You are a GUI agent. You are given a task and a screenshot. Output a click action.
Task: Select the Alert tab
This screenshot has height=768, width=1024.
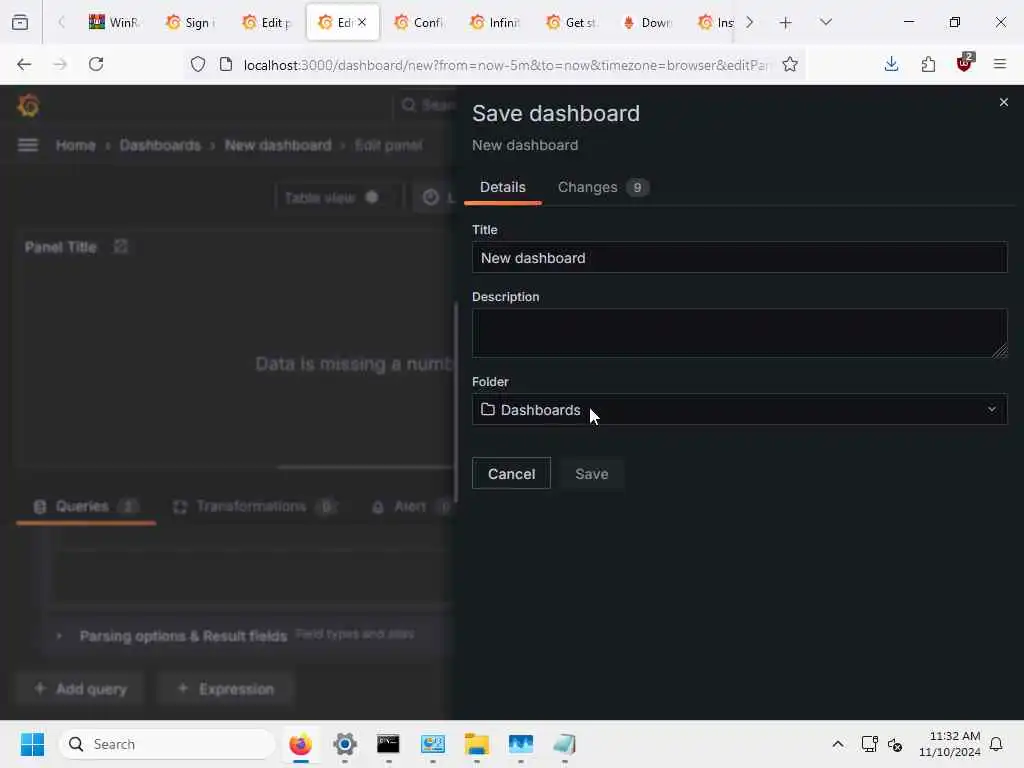409,506
